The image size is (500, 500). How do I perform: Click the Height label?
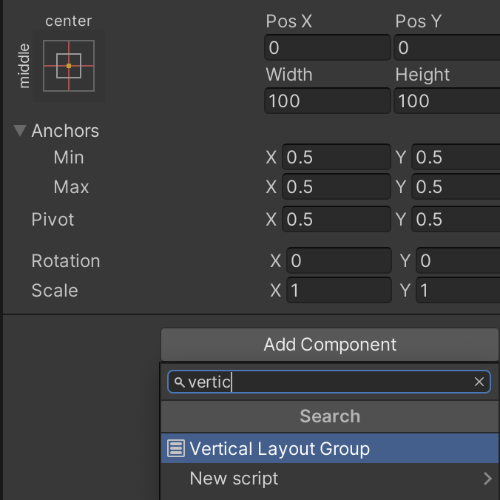422,75
